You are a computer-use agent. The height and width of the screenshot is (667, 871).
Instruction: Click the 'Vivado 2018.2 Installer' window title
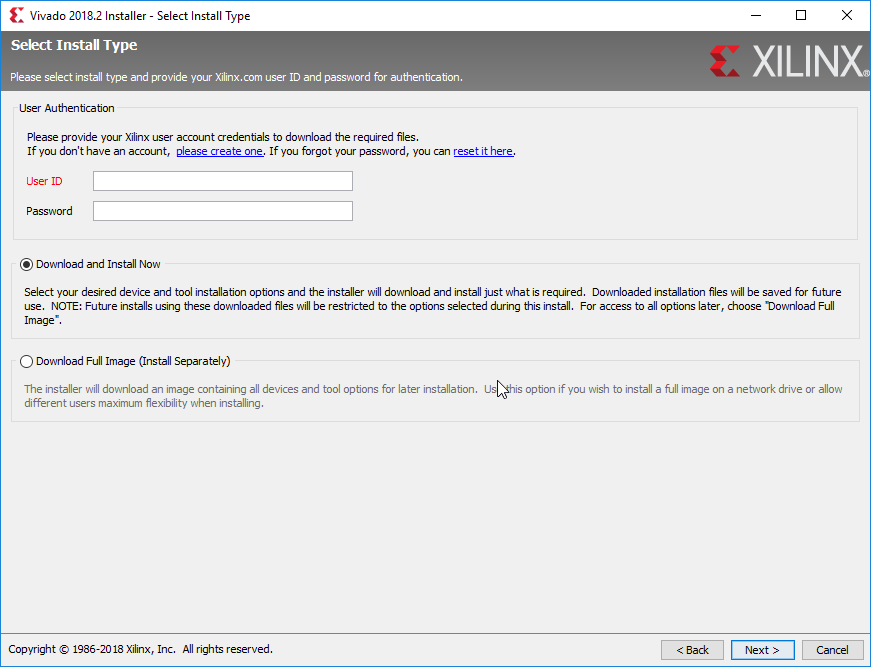tap(140, 16)
